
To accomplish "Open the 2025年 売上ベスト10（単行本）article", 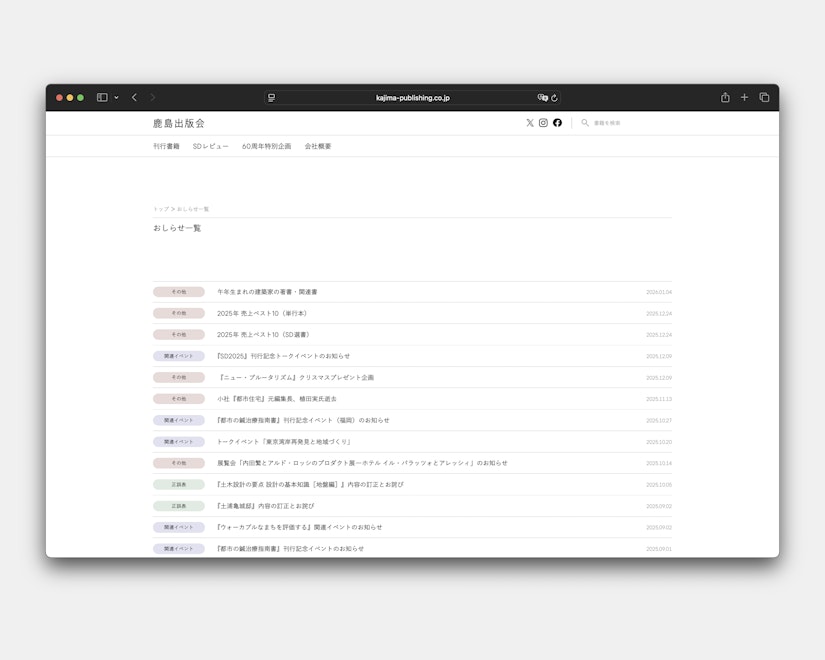I will (263, 313).
